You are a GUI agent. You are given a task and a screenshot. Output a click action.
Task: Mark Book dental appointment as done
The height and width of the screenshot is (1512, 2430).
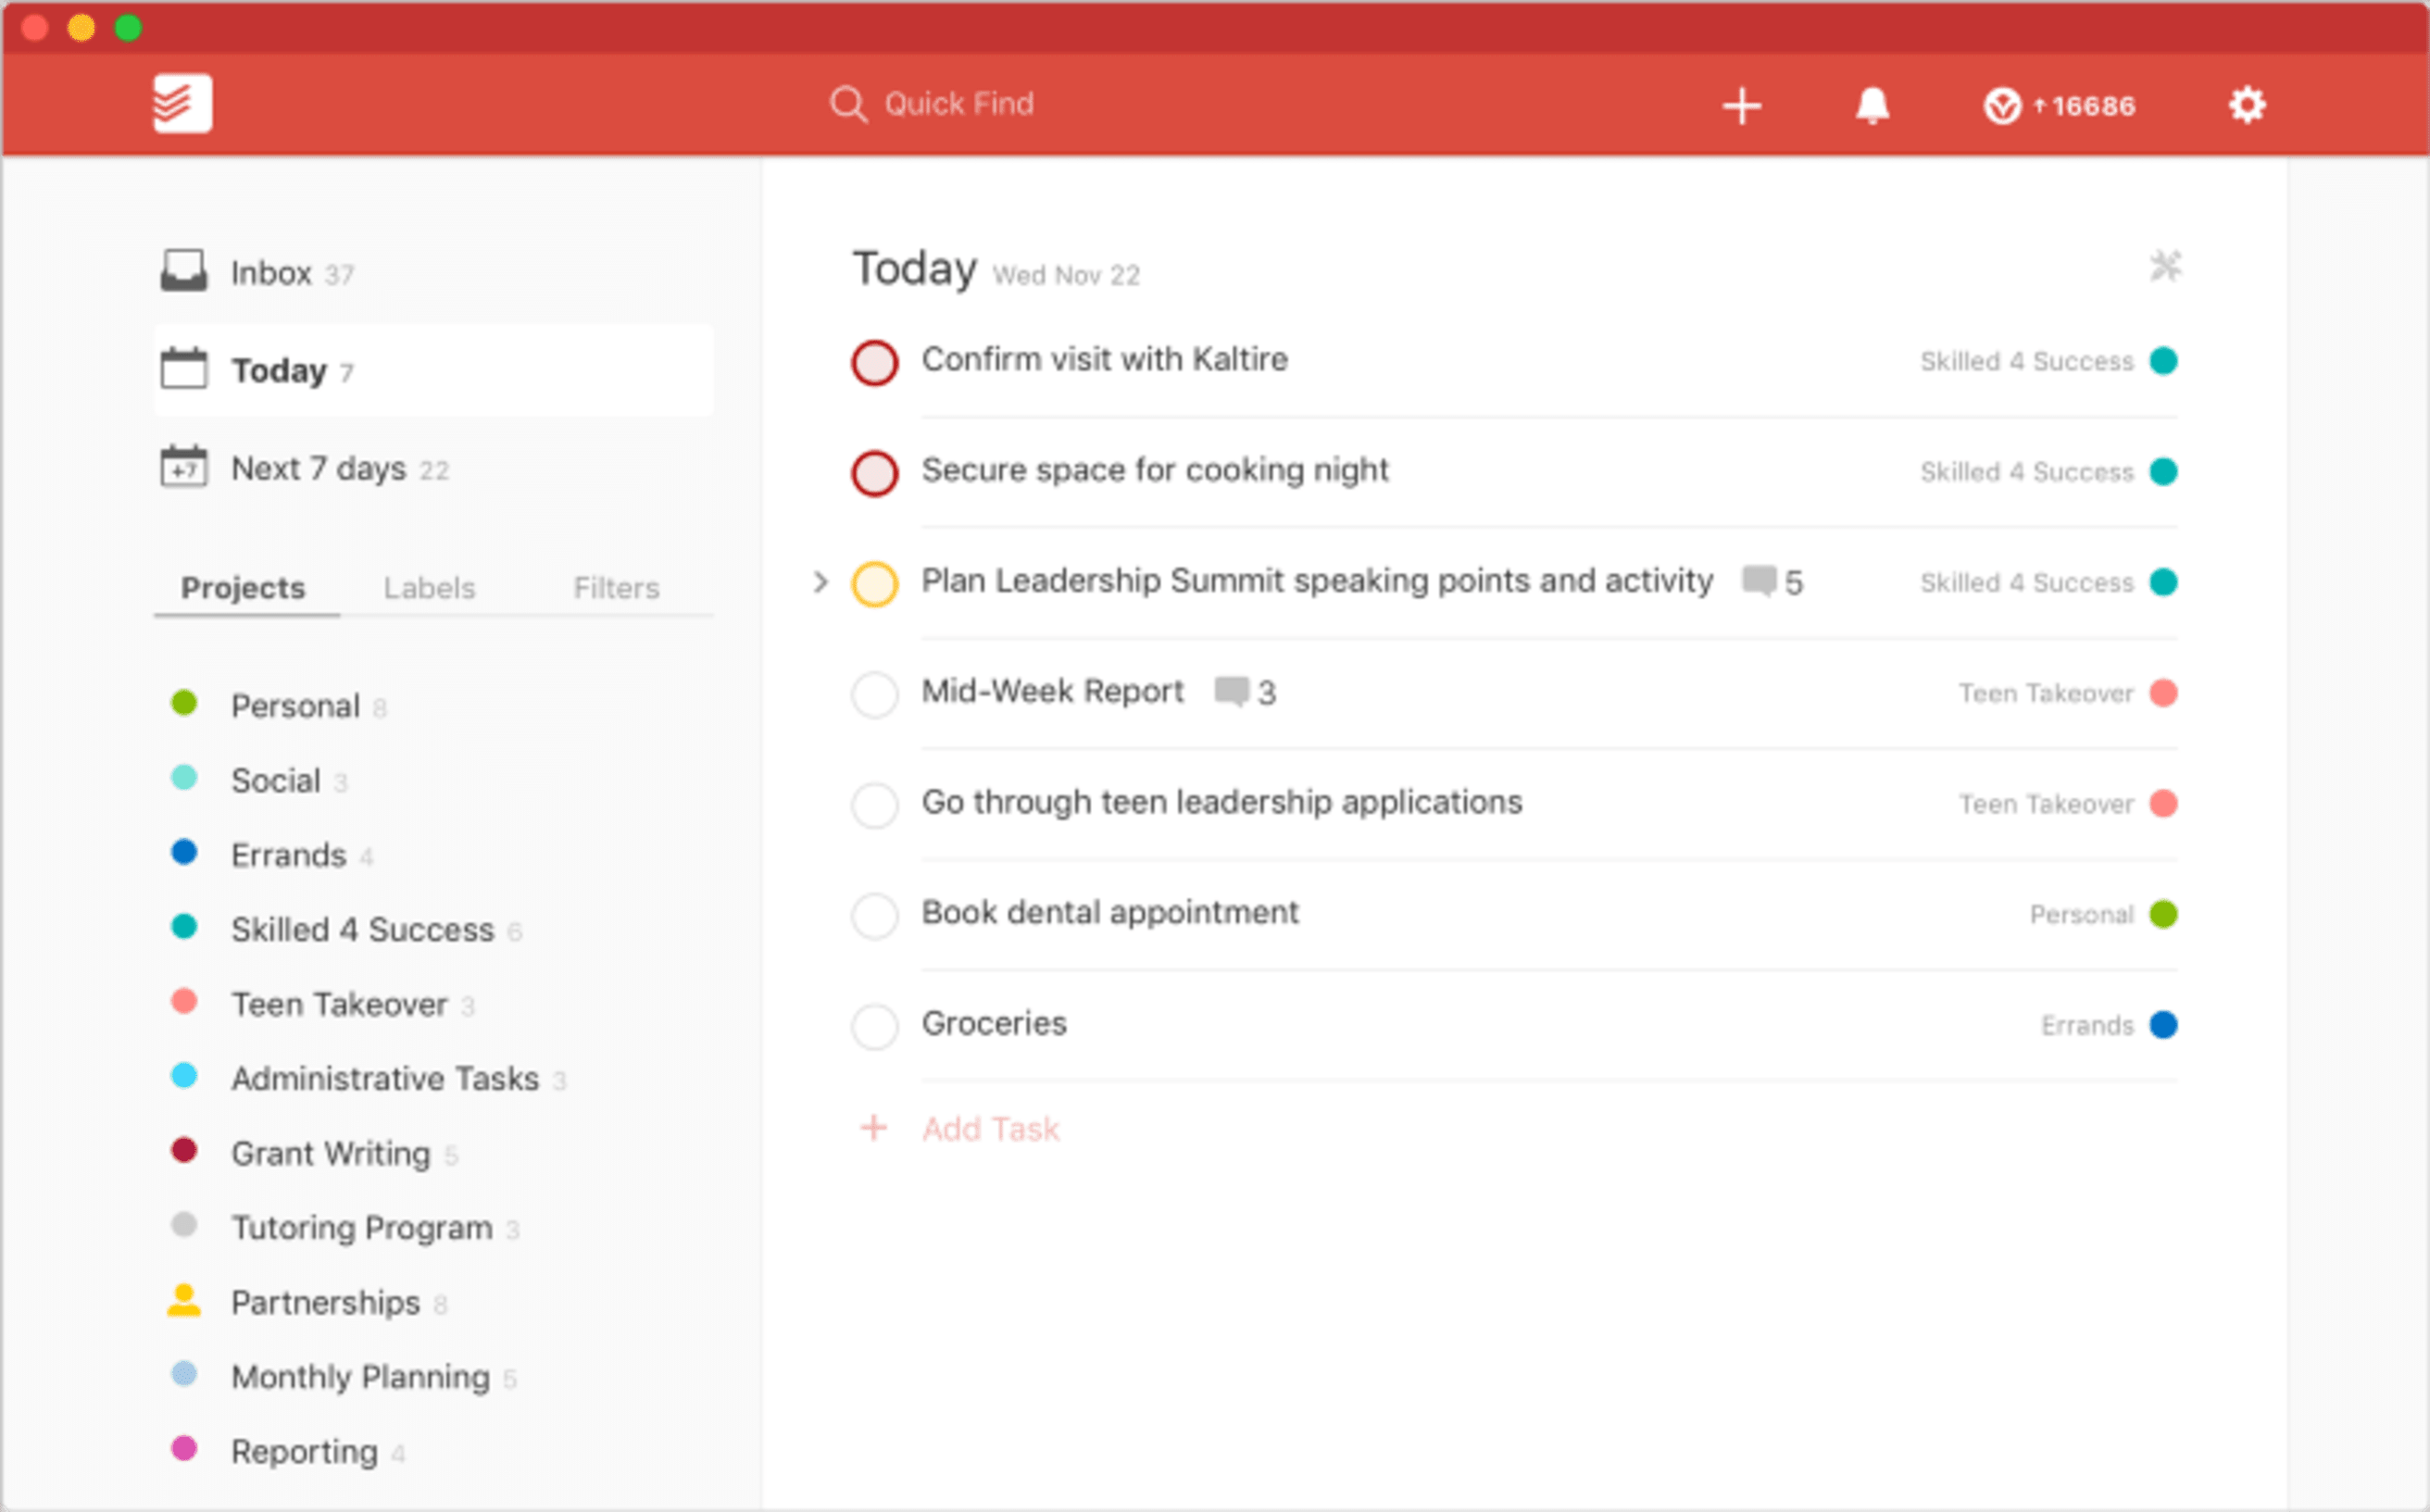(x=874, y=915)
